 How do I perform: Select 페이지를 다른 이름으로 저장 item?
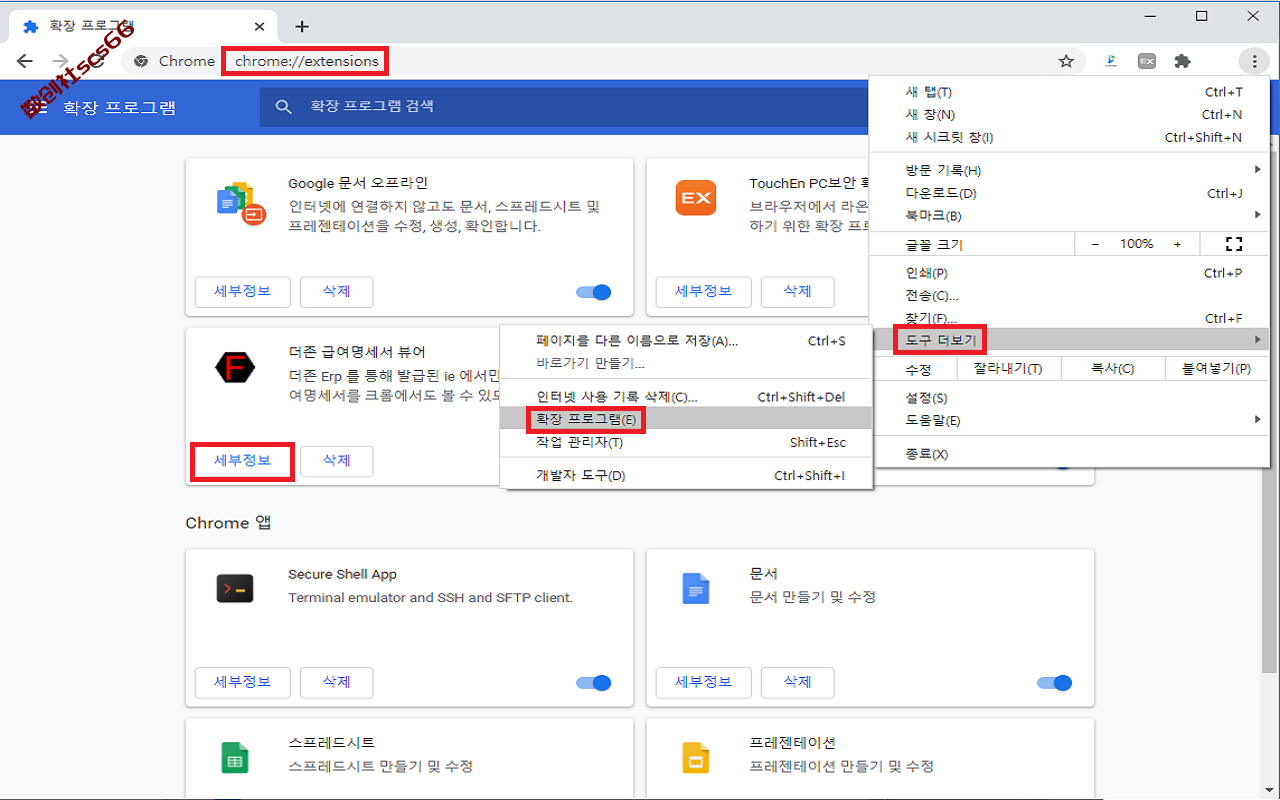click(x=686, y=341)
